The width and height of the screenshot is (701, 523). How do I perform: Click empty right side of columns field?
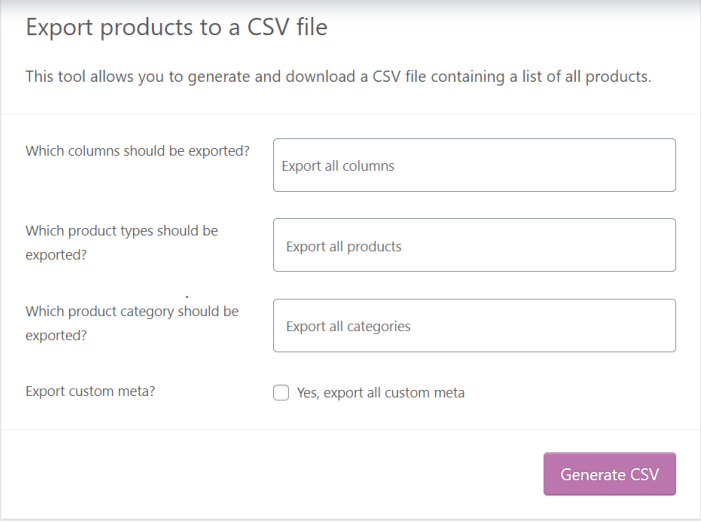600,165
